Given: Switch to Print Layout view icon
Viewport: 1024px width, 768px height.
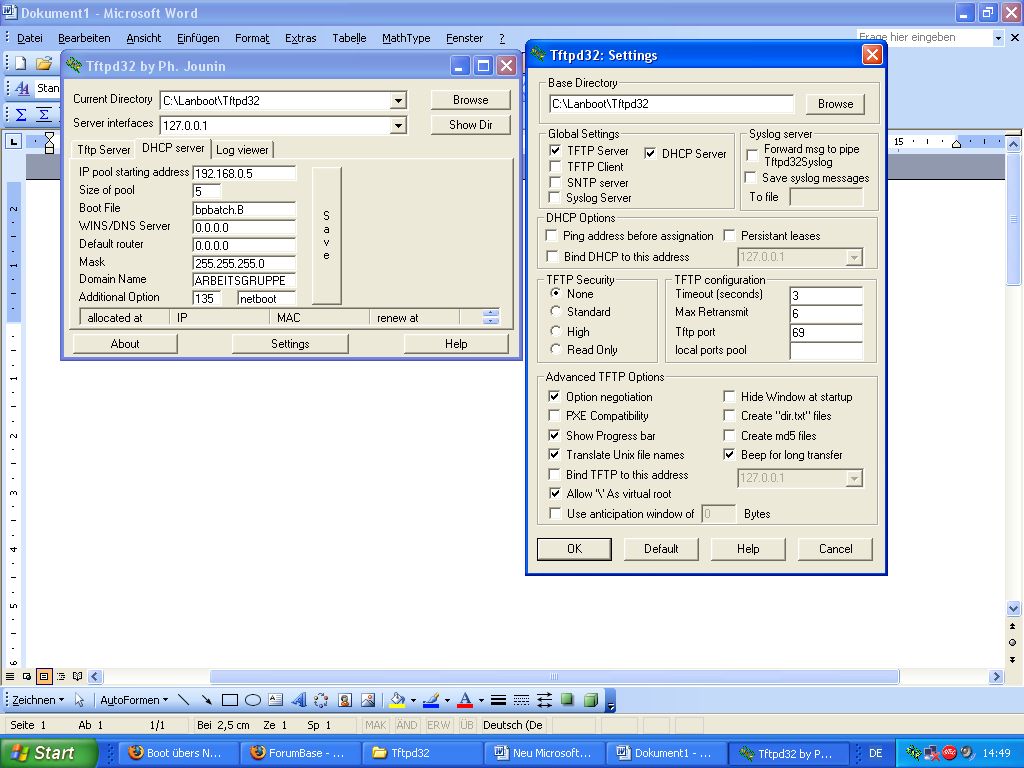Looking at the screenshot, I should [44, 677].
